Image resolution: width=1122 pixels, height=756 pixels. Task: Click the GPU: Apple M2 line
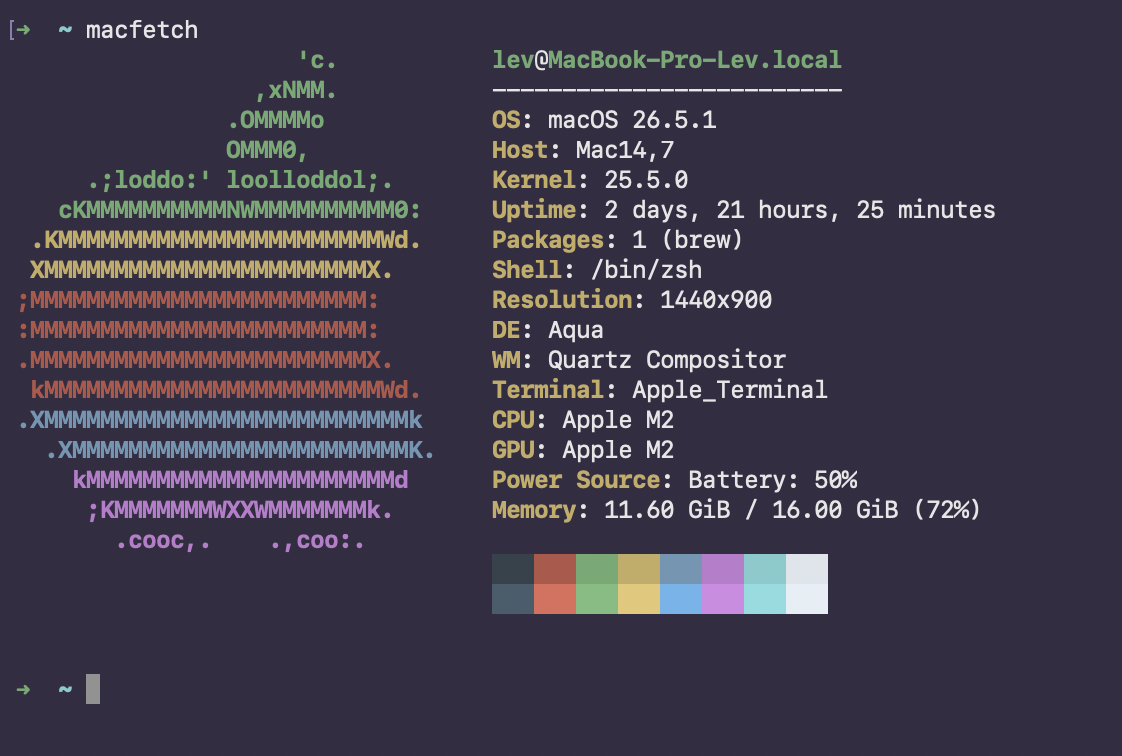pyautogui.click(x=583, y=450)
